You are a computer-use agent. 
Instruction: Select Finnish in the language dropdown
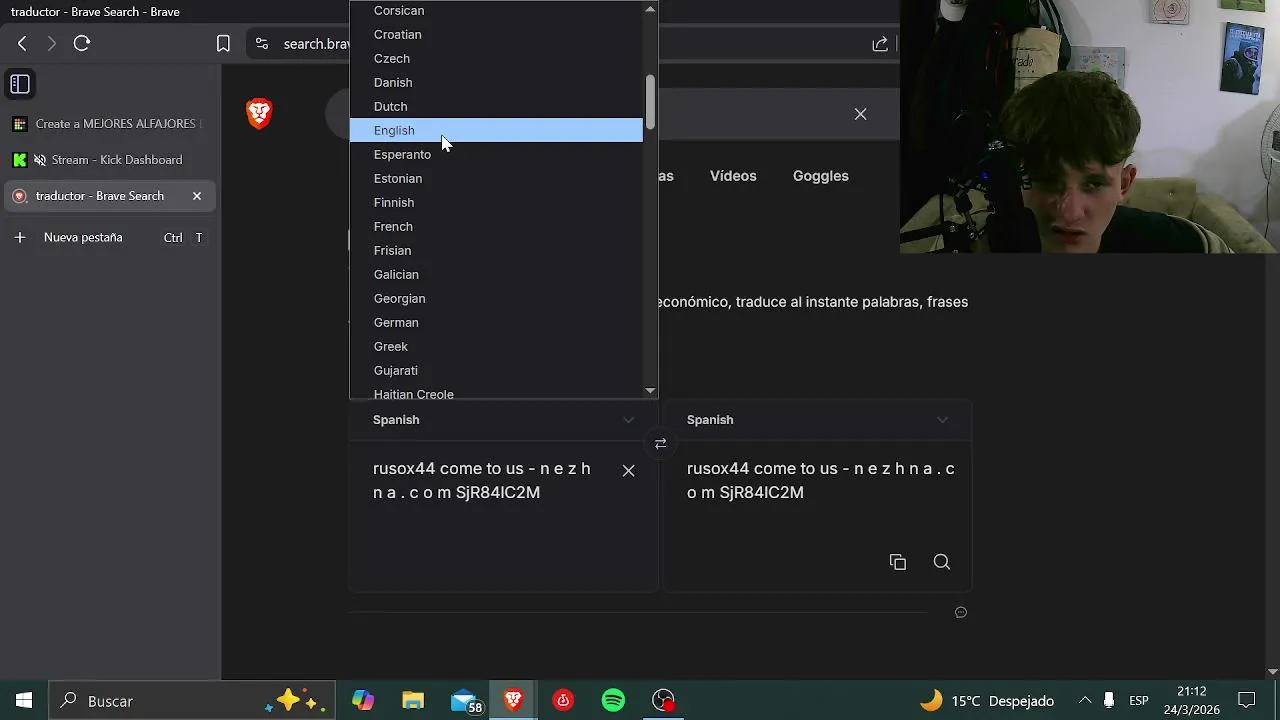(496, 202)
